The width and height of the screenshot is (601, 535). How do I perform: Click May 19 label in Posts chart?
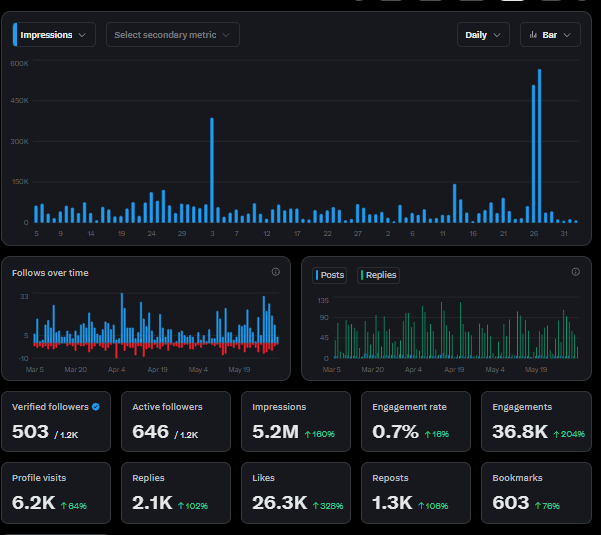pos(536,369)
